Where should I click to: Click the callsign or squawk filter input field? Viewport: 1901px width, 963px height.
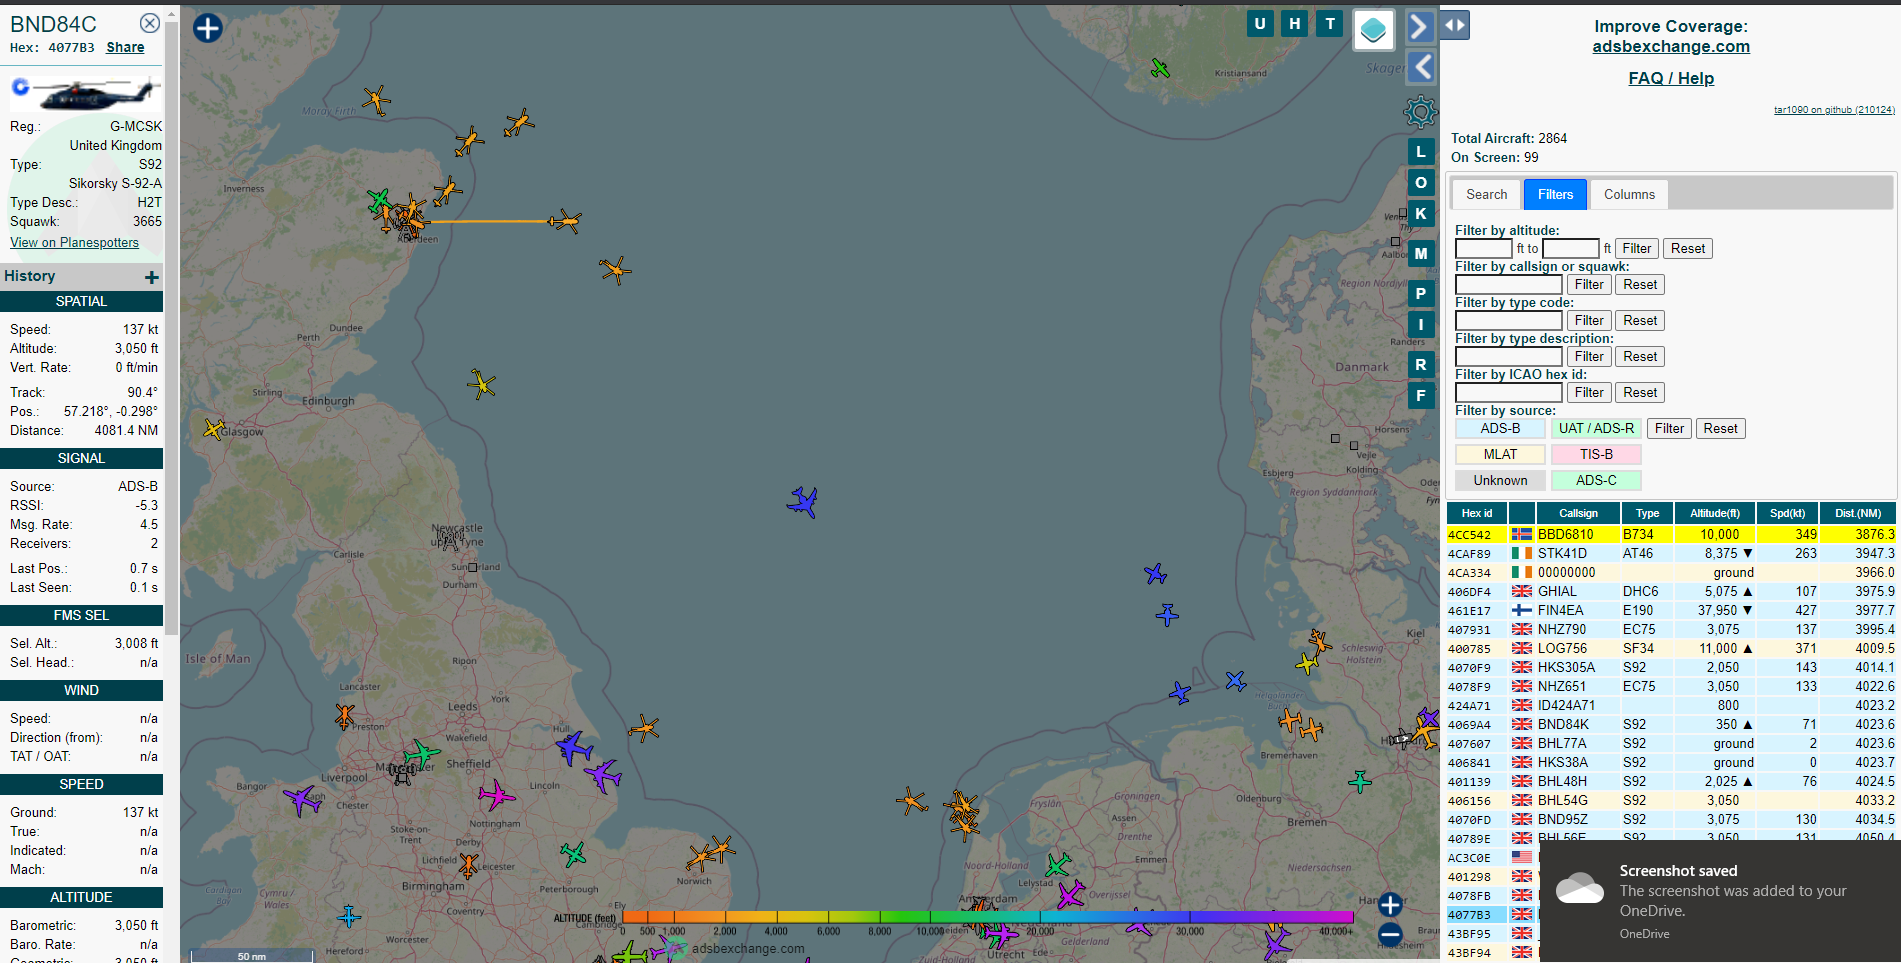tap(1508, 285)
